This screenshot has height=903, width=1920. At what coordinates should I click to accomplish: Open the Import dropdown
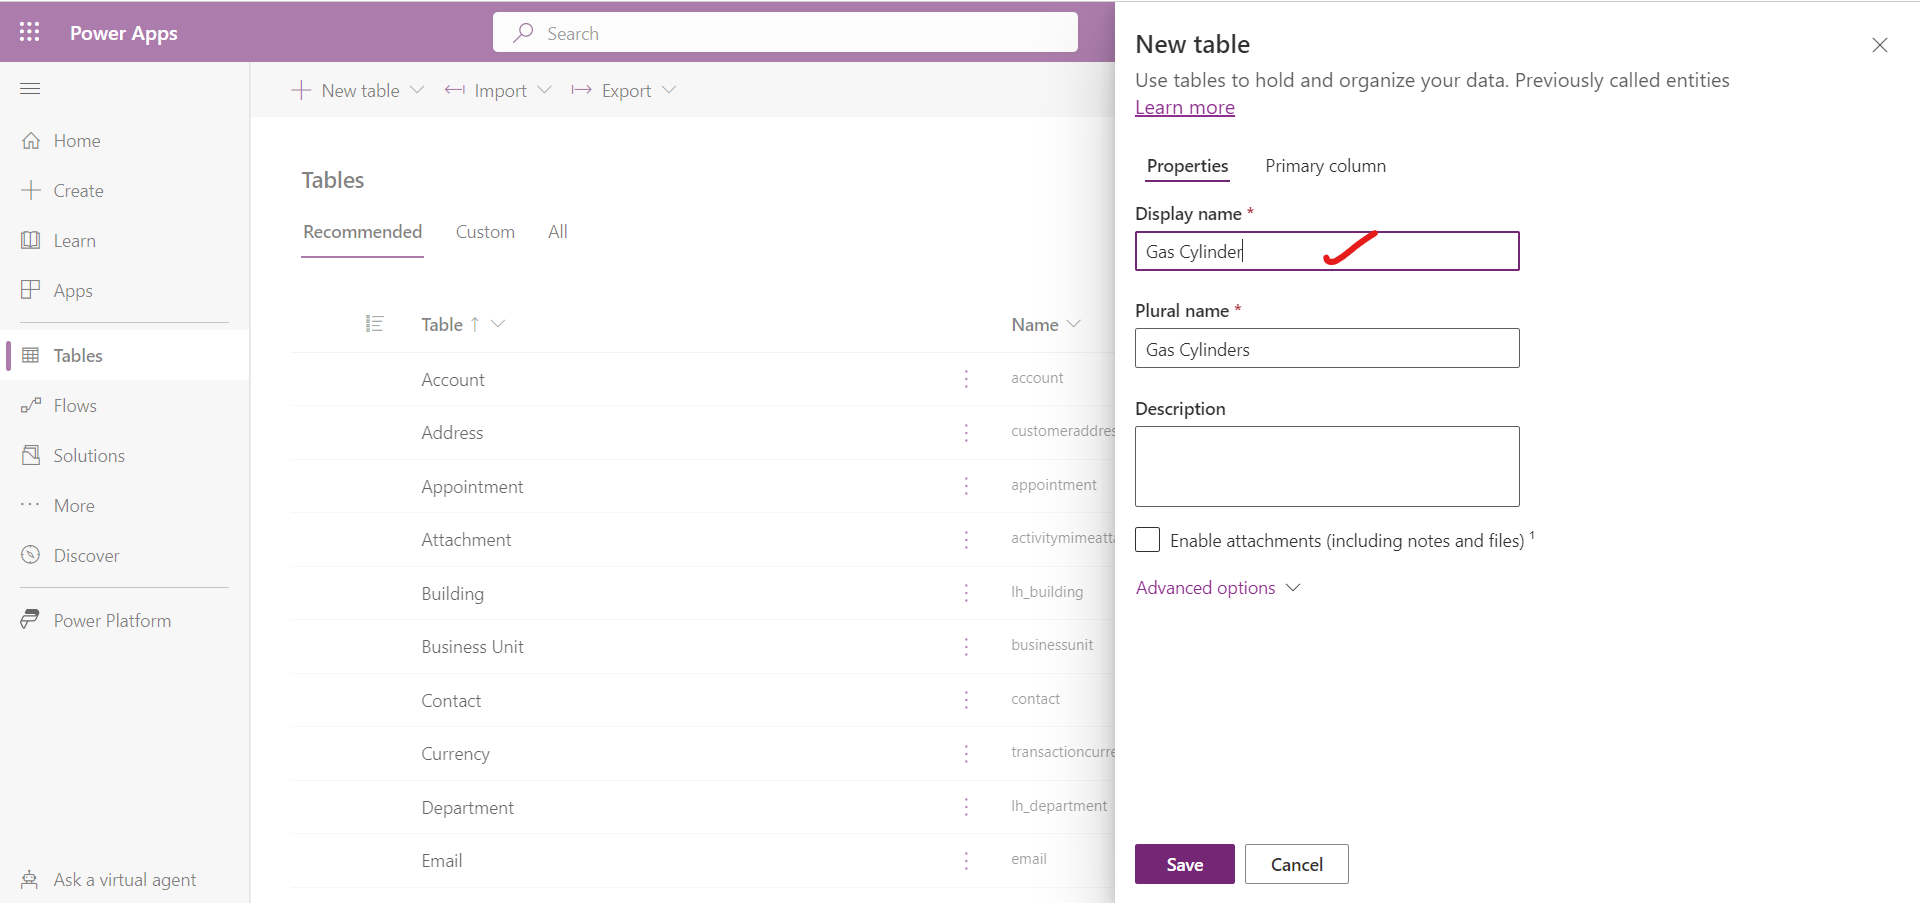[498, 90]
